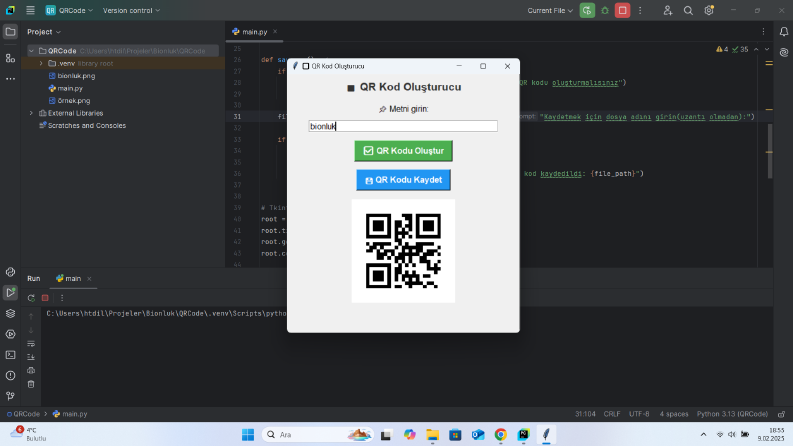Open the Code With Me icon
Image resolution: width=793 pixels, height=446 pixels.
point(668,10)
